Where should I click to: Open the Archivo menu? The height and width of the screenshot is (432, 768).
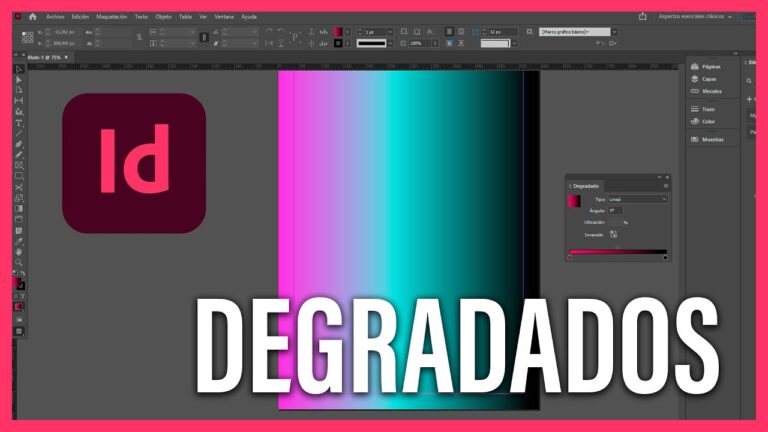[55, 17]
